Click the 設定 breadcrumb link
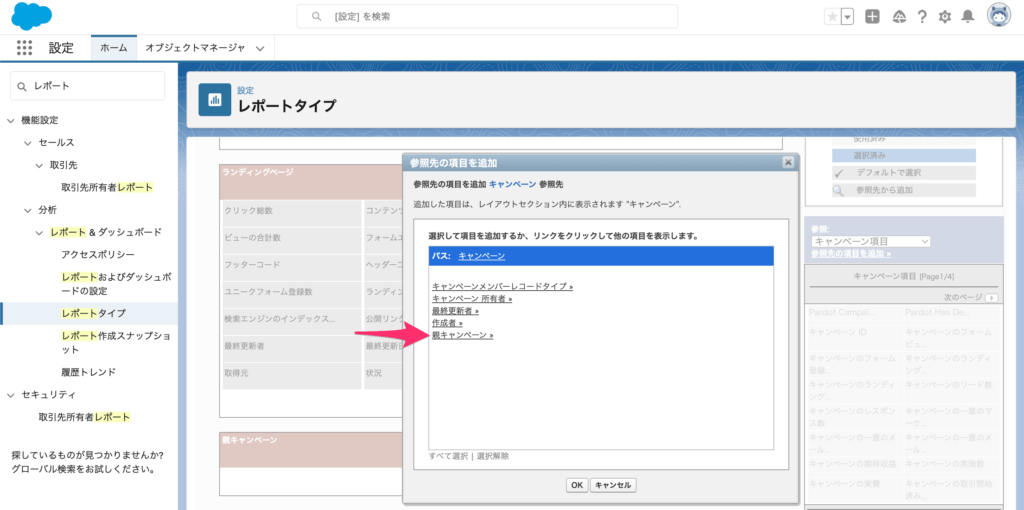1024x510 pixels. [246, 90]
